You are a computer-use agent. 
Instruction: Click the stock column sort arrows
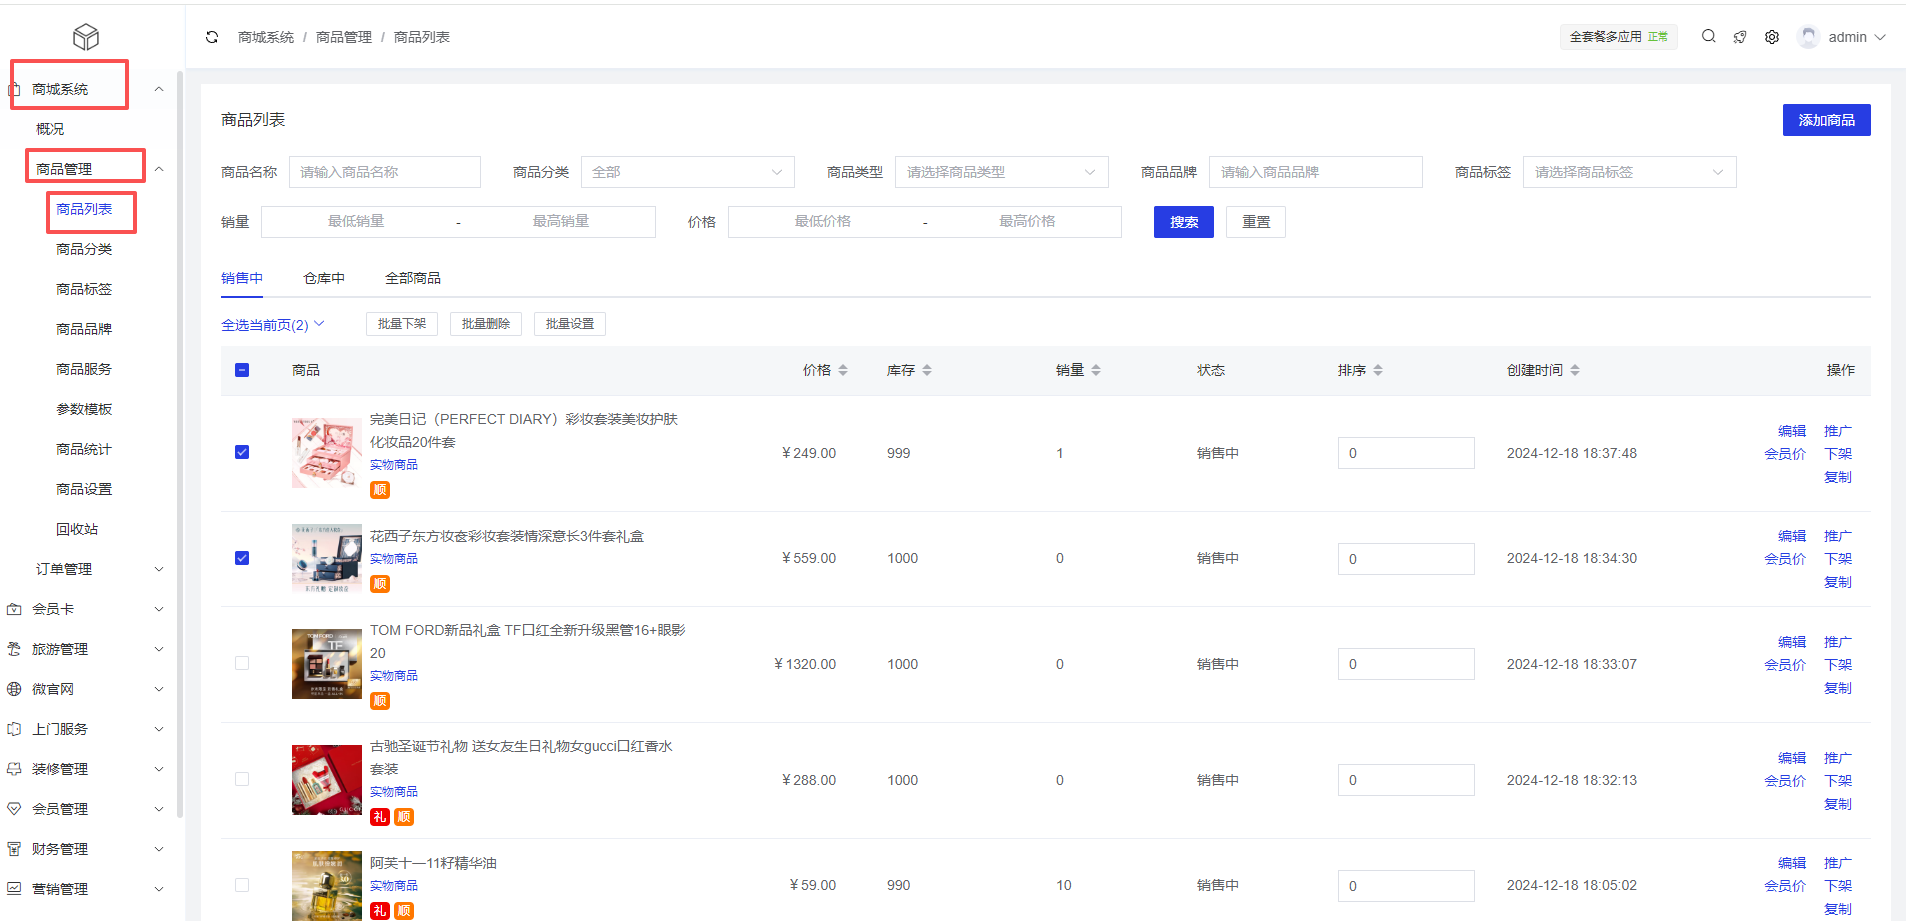tap(927, 370)
